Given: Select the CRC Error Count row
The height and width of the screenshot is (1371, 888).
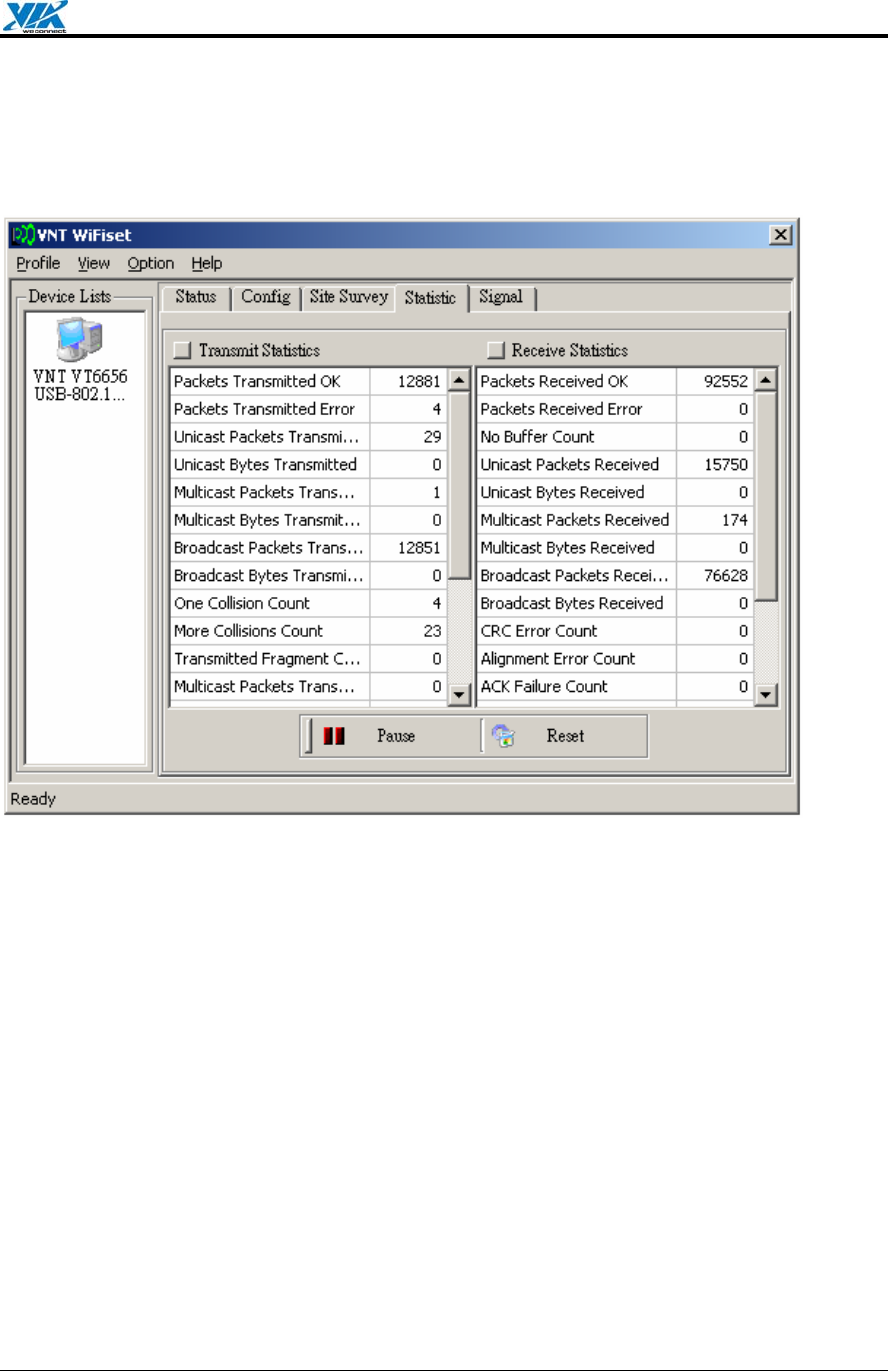Looking at the screenshot, I should [x=616, y=631].
